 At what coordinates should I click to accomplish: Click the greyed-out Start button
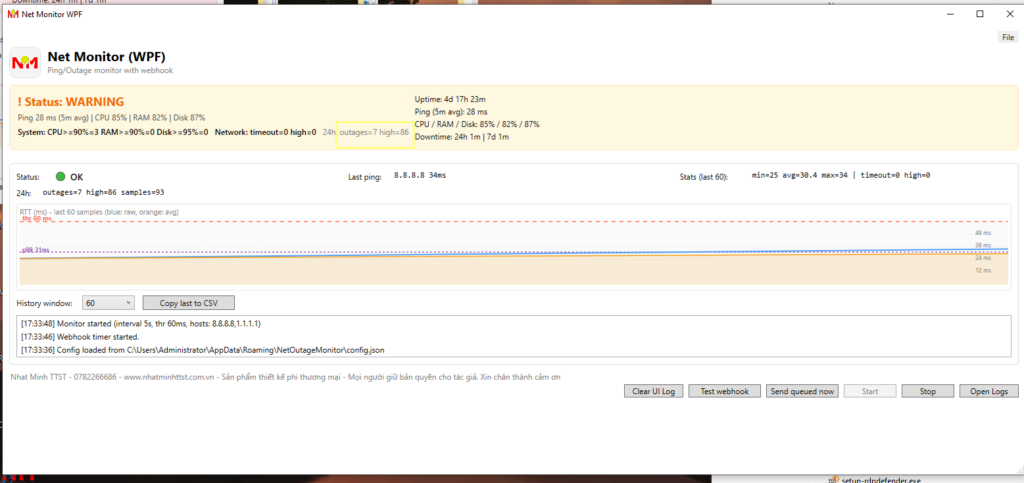[871, 391]
